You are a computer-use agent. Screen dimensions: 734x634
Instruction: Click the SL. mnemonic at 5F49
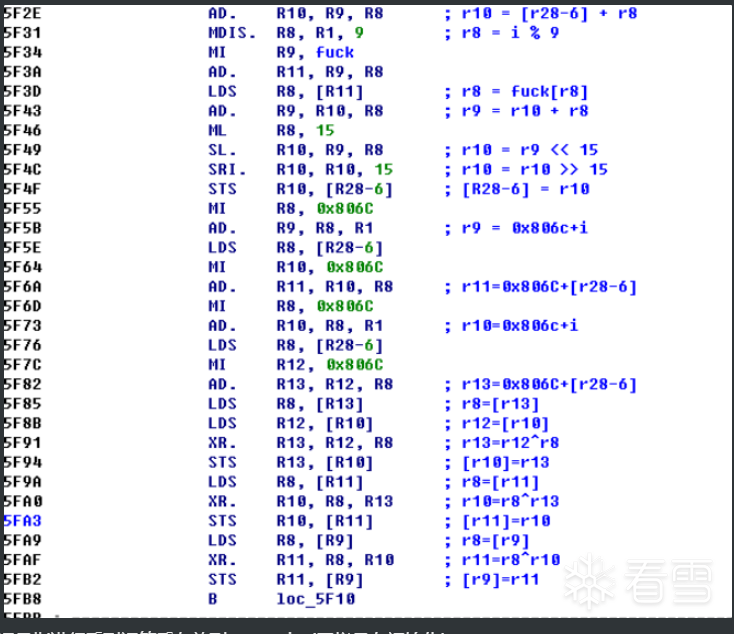tap(222, 150)
